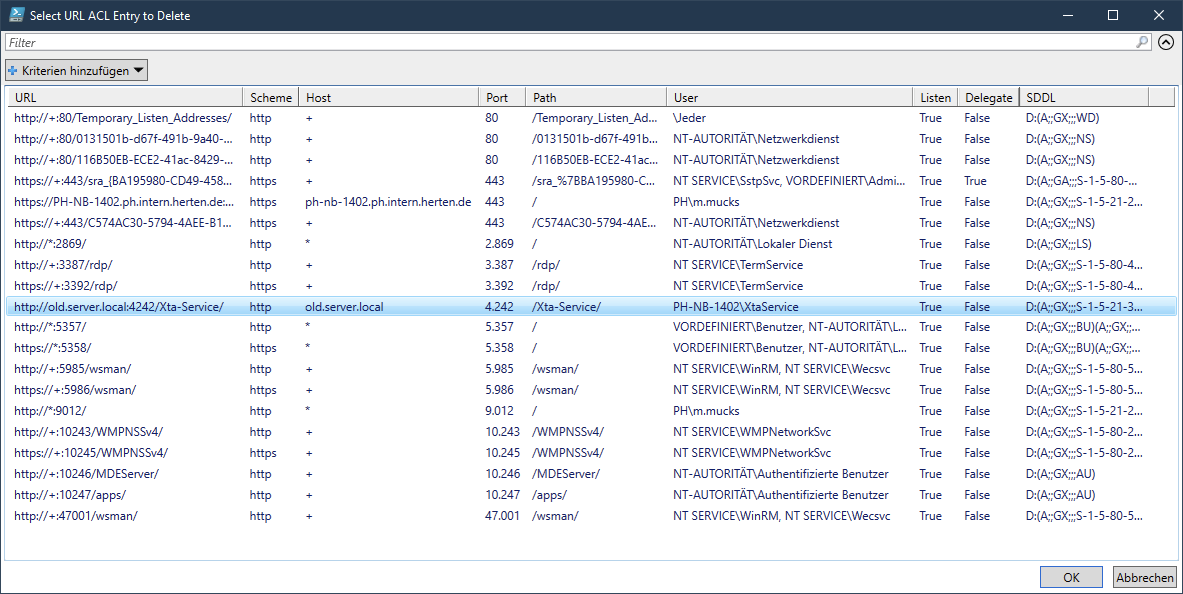Click the PowerShell icon in title bar
Image resolution: width=1183 pixels, height=594 pixels.
tap(17, 14)
